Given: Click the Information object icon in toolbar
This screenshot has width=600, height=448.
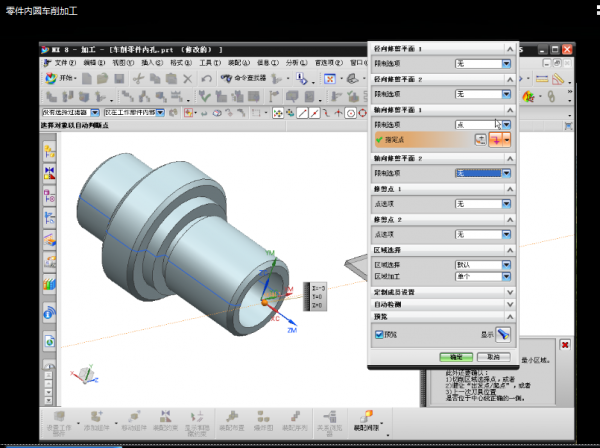Looking at the screenshot, I should [x=302, y=79].
